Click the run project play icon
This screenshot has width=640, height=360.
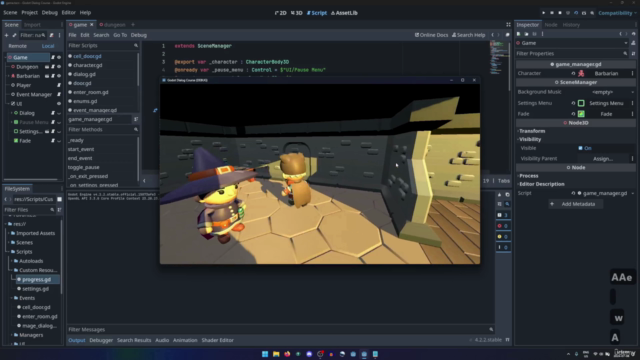[543, 13]
